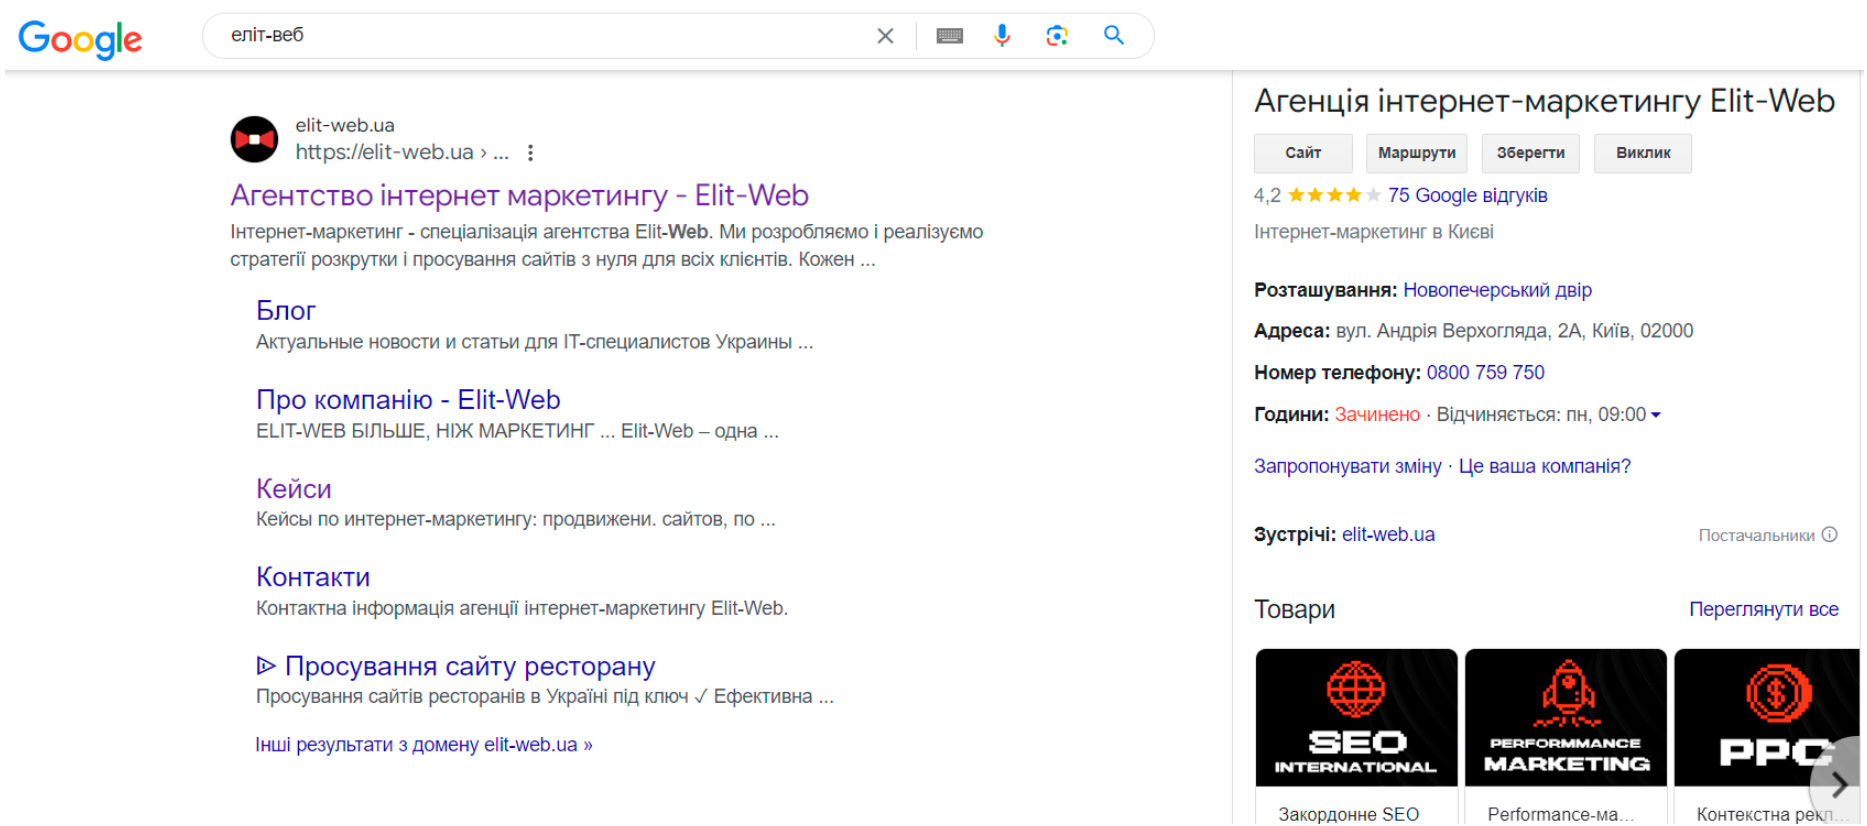This screenshot has width=1867, height=826.
Task: Click the magnifying glass search icon
Action: coord(1114,35)
